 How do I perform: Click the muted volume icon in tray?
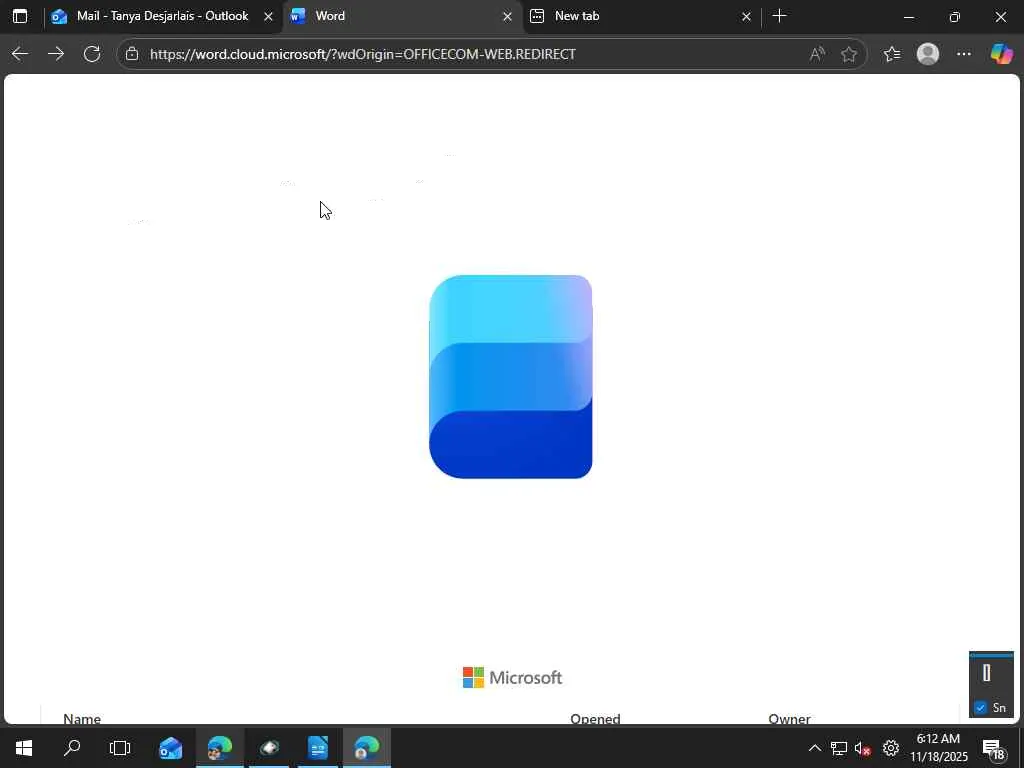(863, 748)
